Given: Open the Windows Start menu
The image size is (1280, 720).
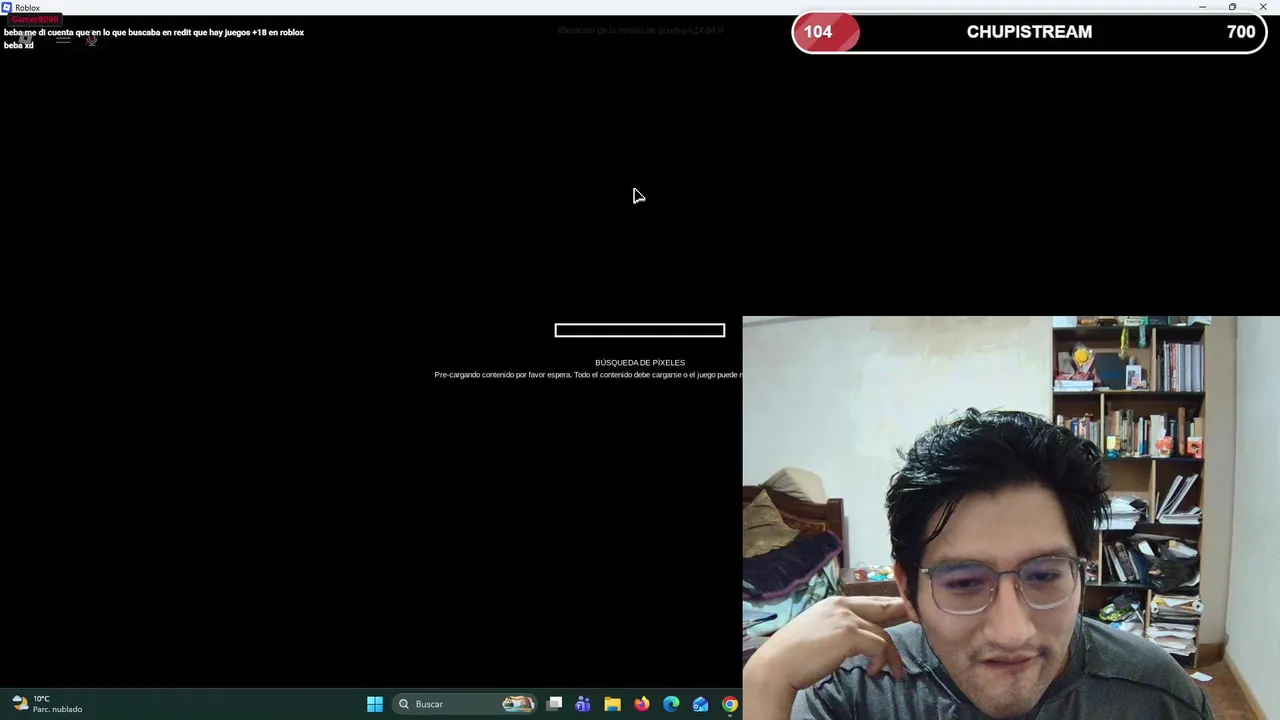Looking at the screenshot, I should [x=375, y=704].
